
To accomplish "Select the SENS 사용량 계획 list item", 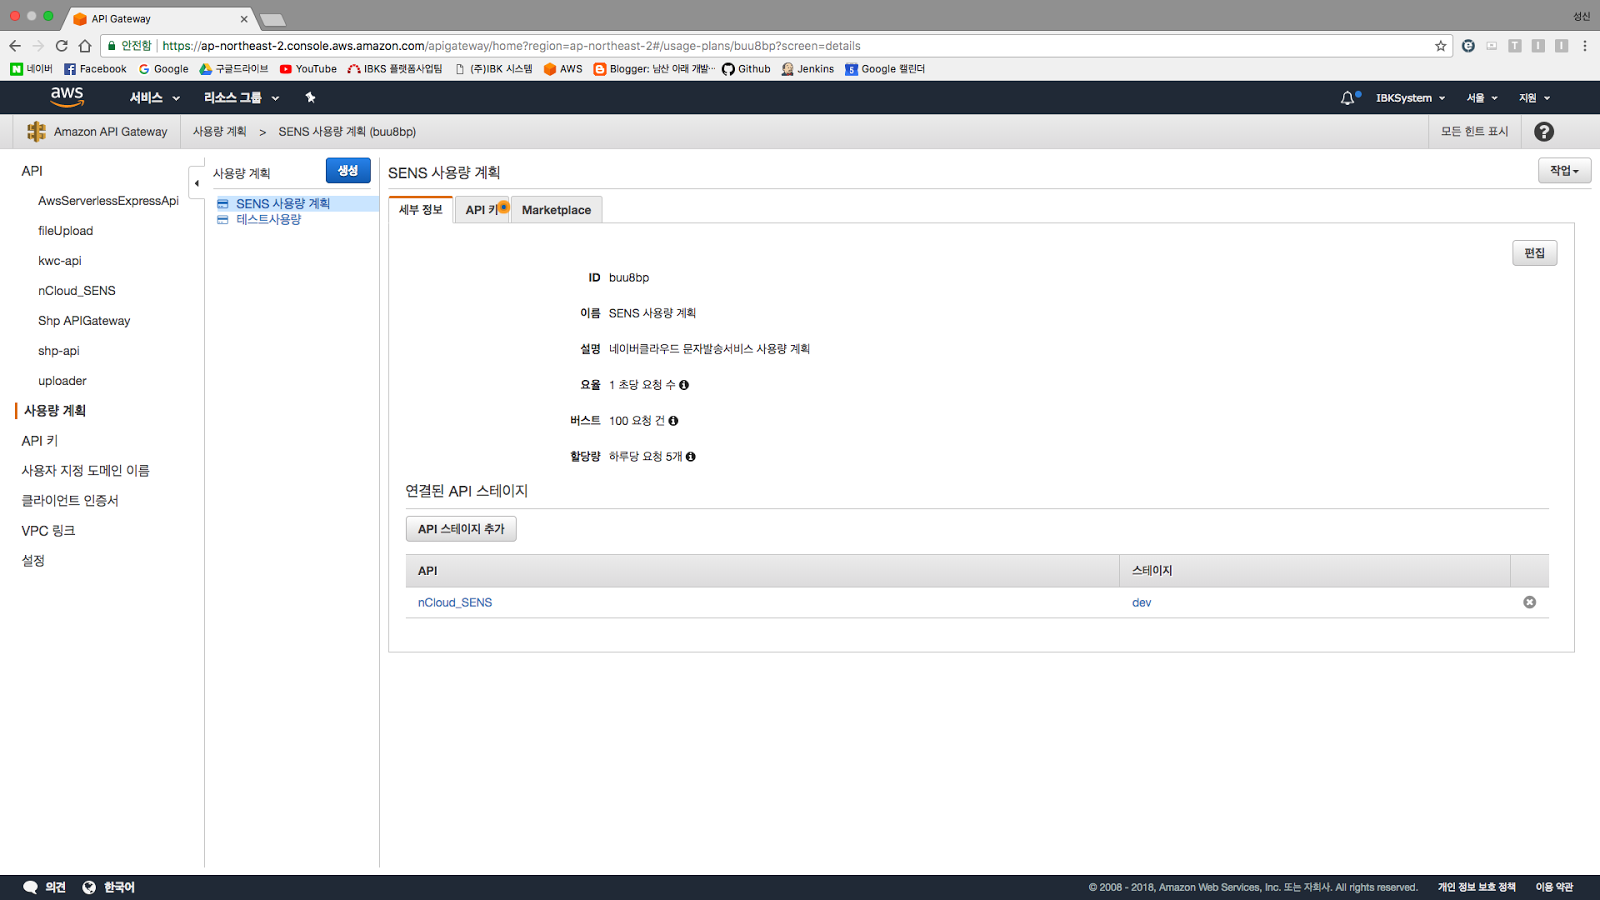I will [x=283, y=204].
